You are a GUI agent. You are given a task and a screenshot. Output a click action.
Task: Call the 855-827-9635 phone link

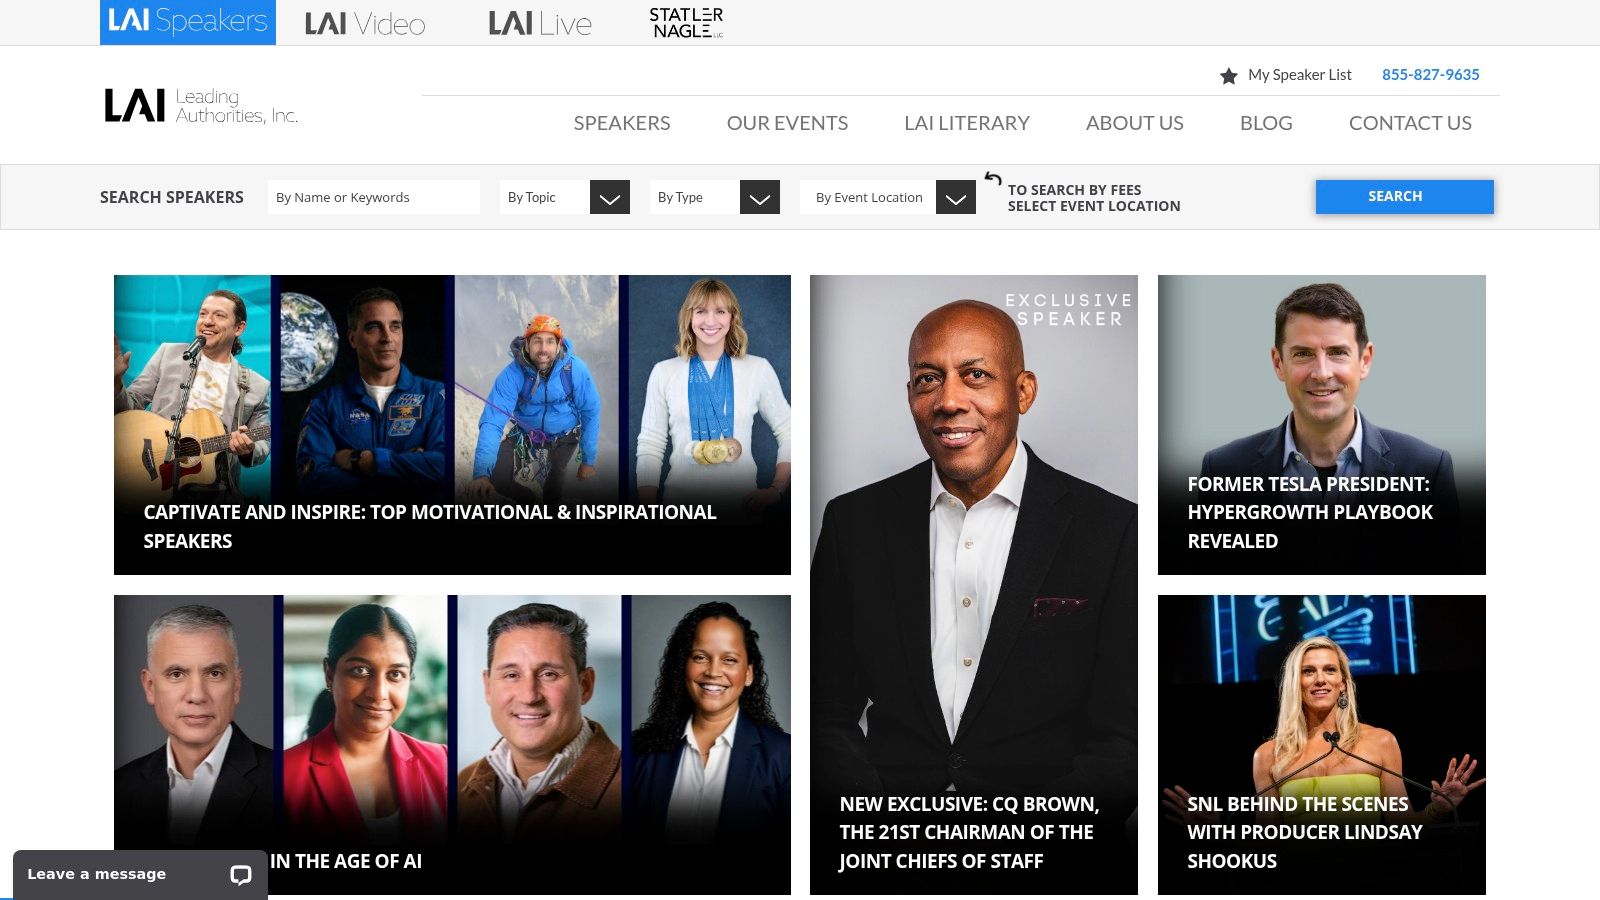(1430, 75)
